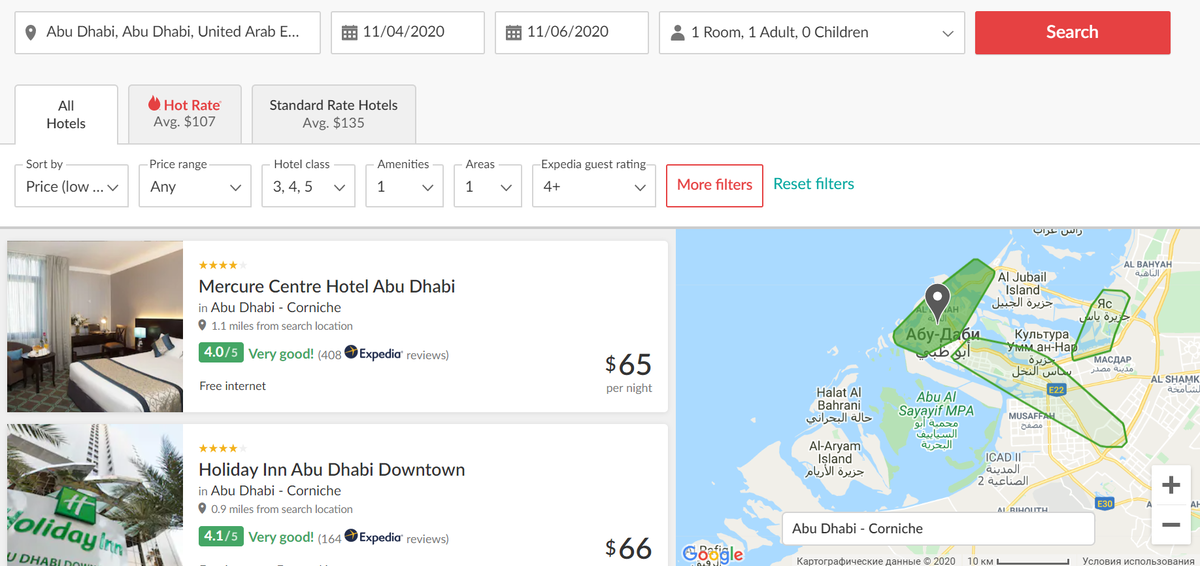The image size is (1200, 566).
Task: Open the Hotel class dropdown
Action: [309, 187]
